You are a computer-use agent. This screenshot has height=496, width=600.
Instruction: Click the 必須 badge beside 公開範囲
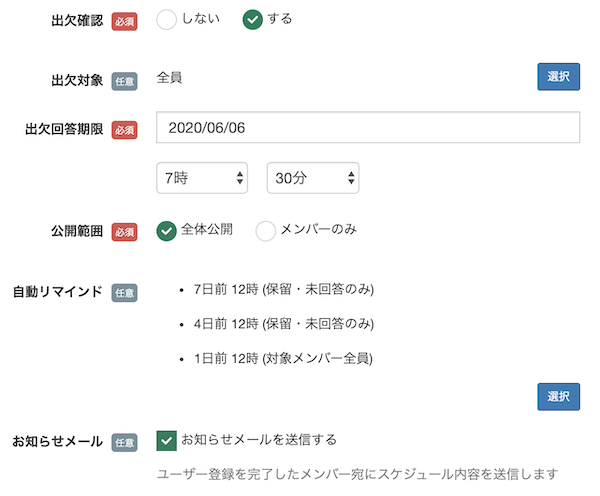coord(124,232)
